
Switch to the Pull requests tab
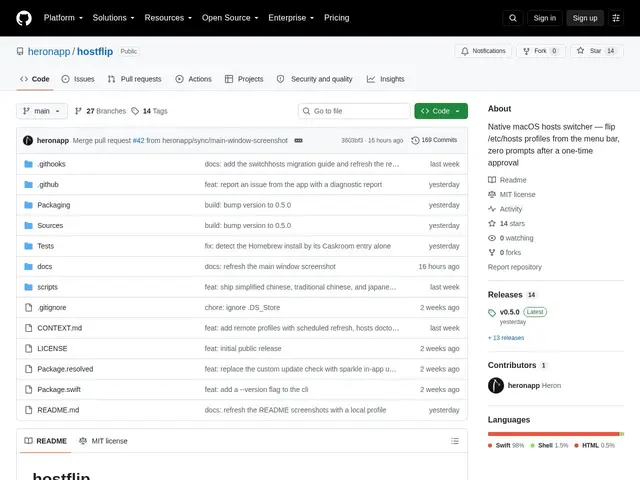[x=135, y=79]
